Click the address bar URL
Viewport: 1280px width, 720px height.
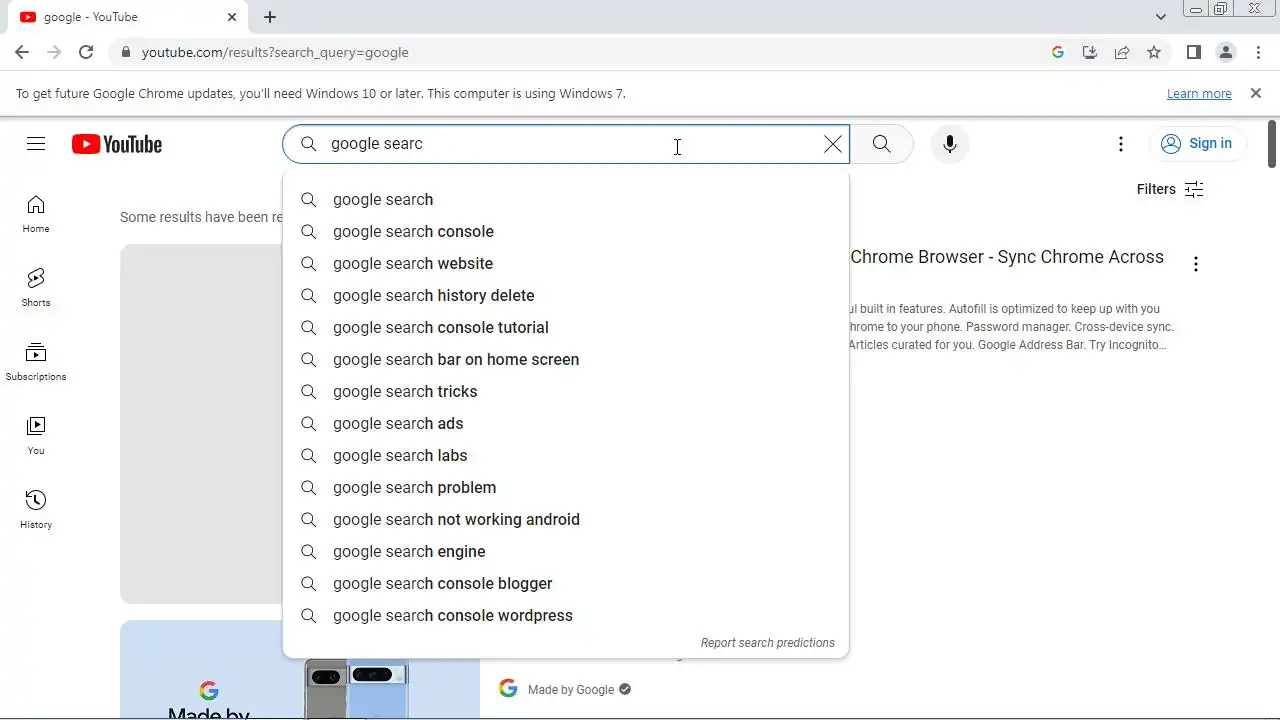[275, 52]
